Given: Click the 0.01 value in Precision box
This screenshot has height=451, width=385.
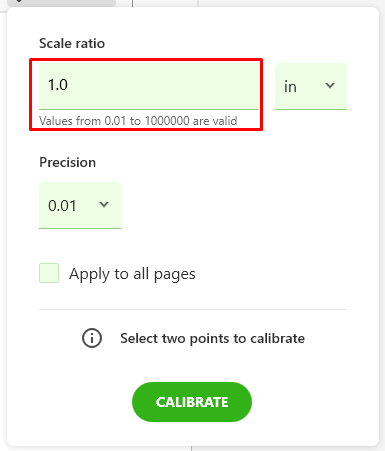Looking at the screenshot, I should [x=62, y=206].
